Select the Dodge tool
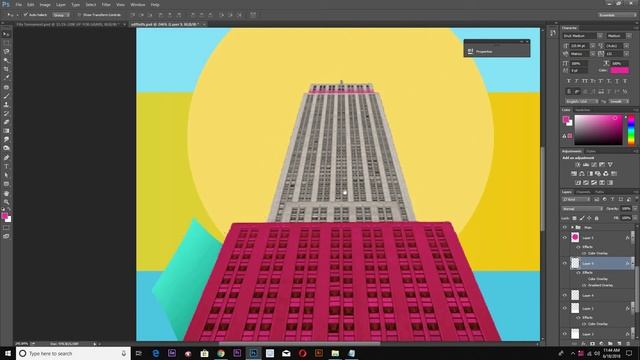Screen dimensions: 640x360 pyautogui.click(x=6, y=148)
